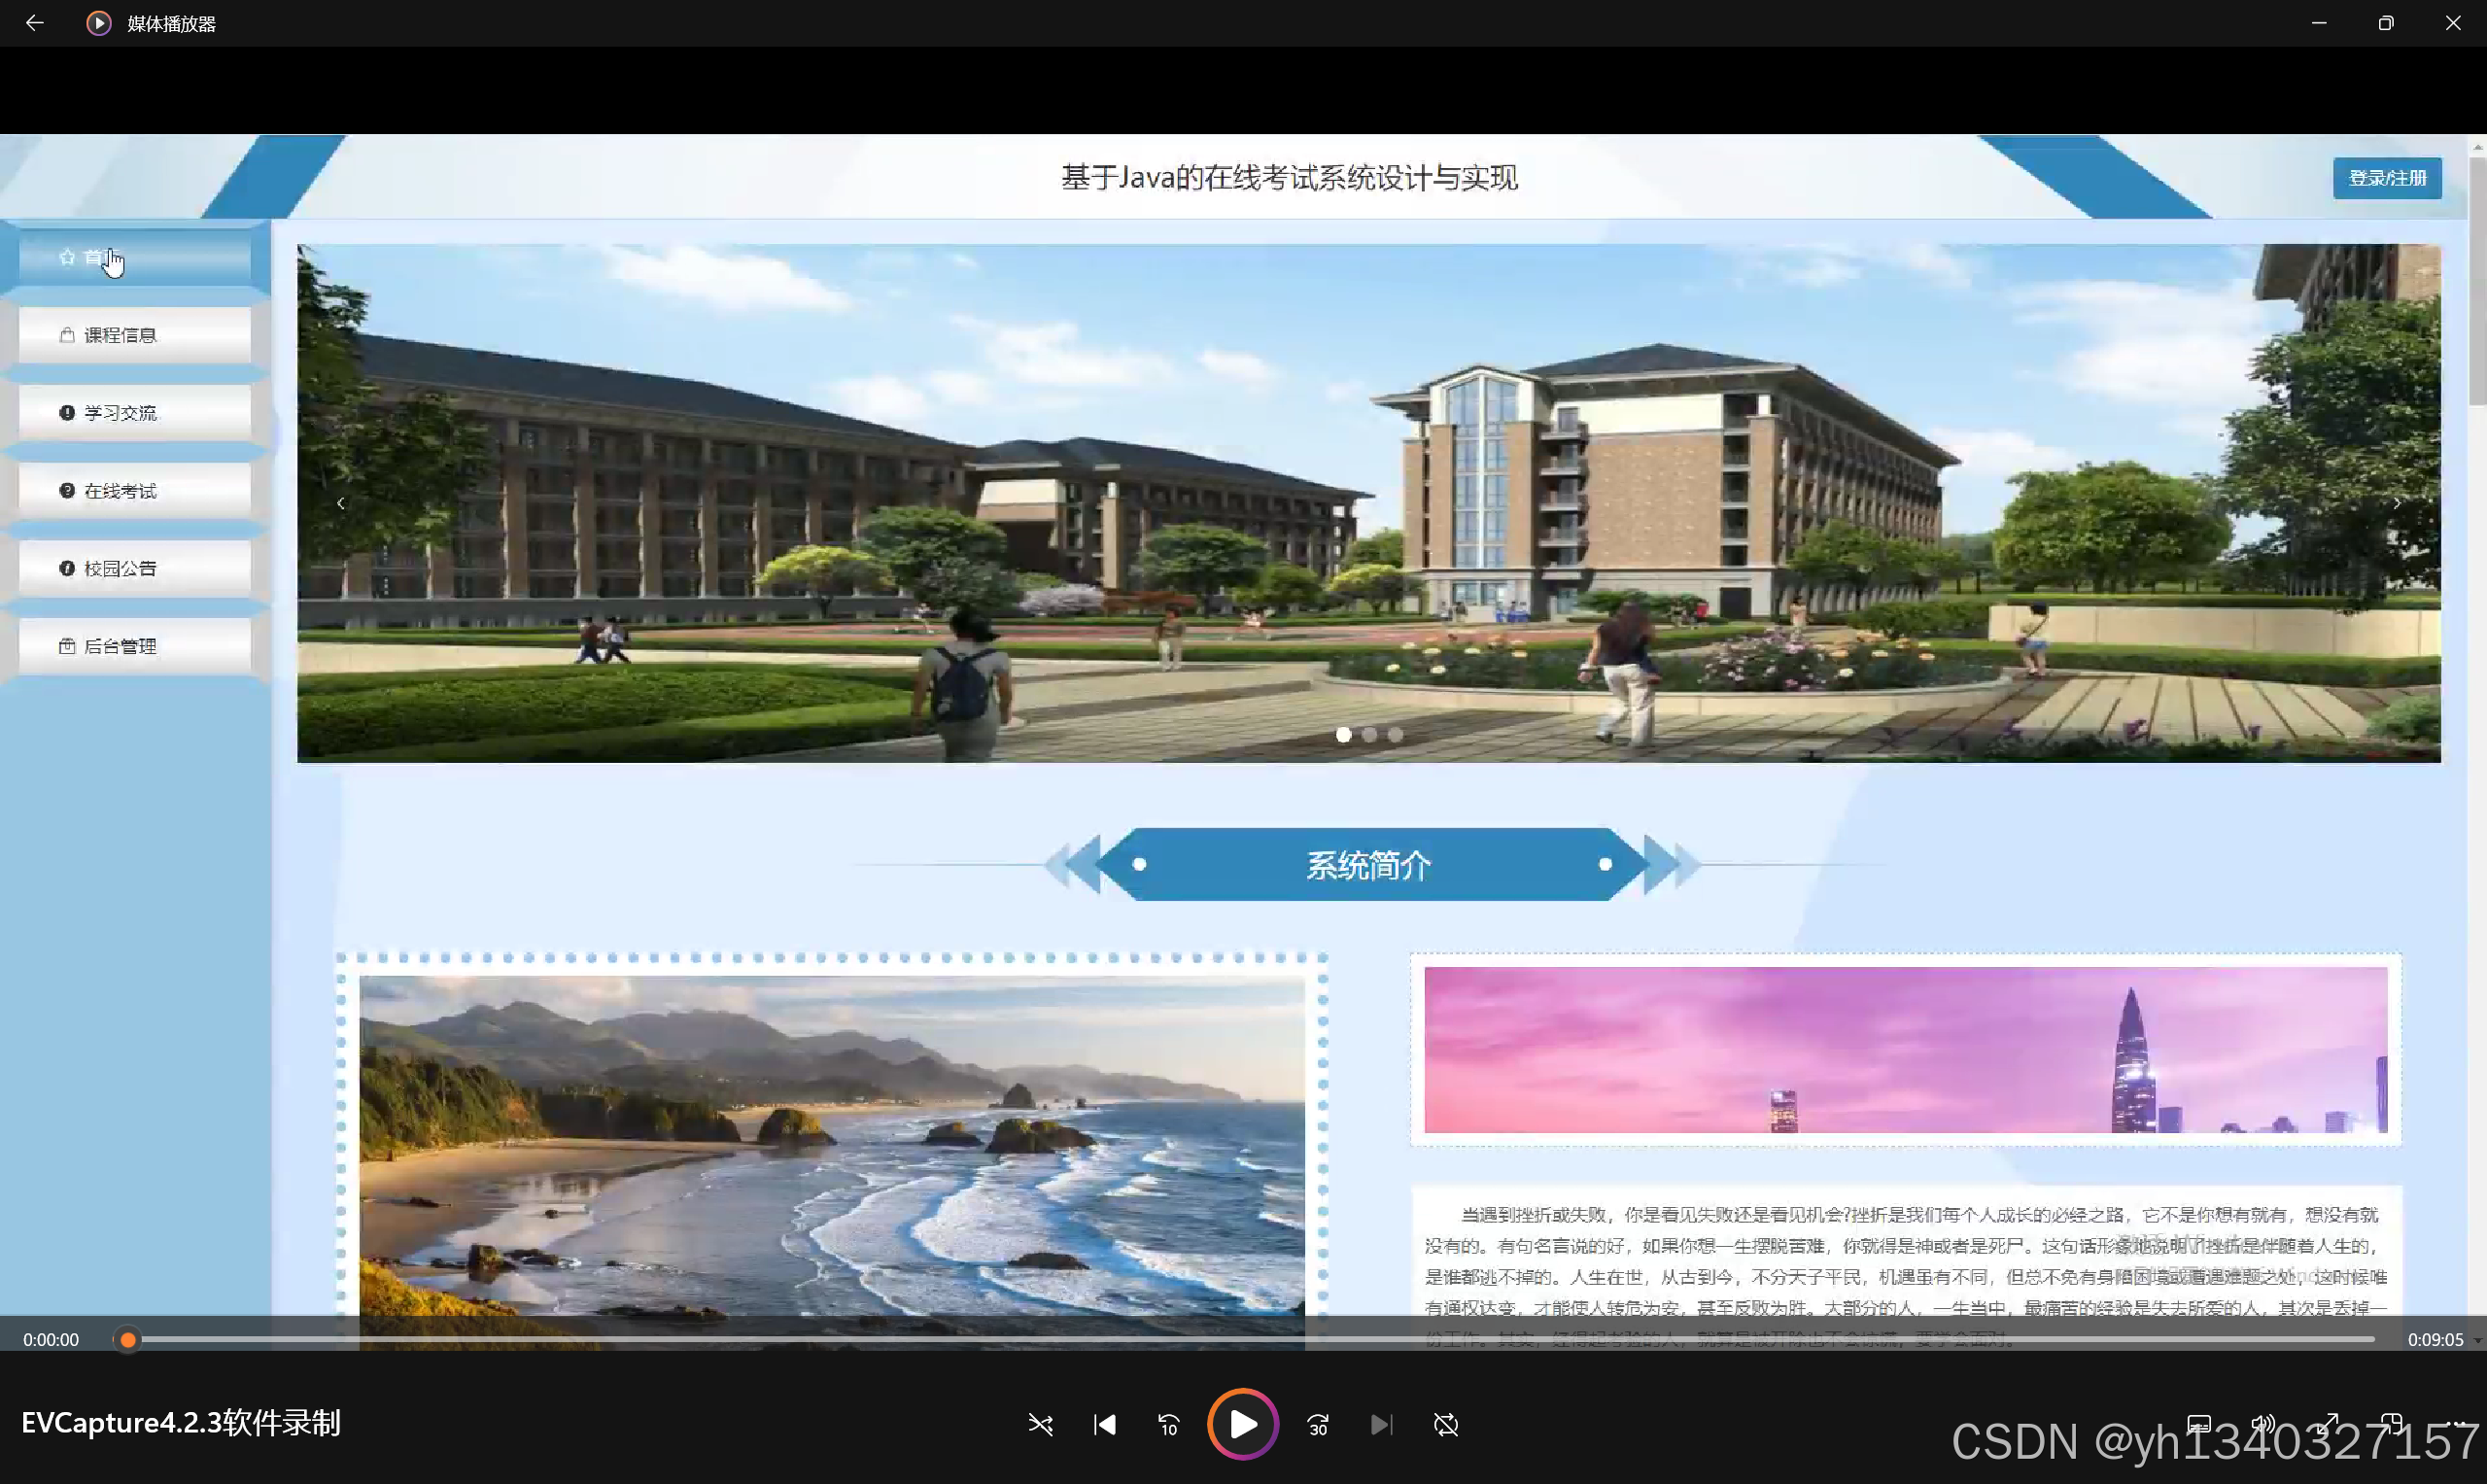Toggle repeat mode

pyautogui.click(x=1445, y=1424)
